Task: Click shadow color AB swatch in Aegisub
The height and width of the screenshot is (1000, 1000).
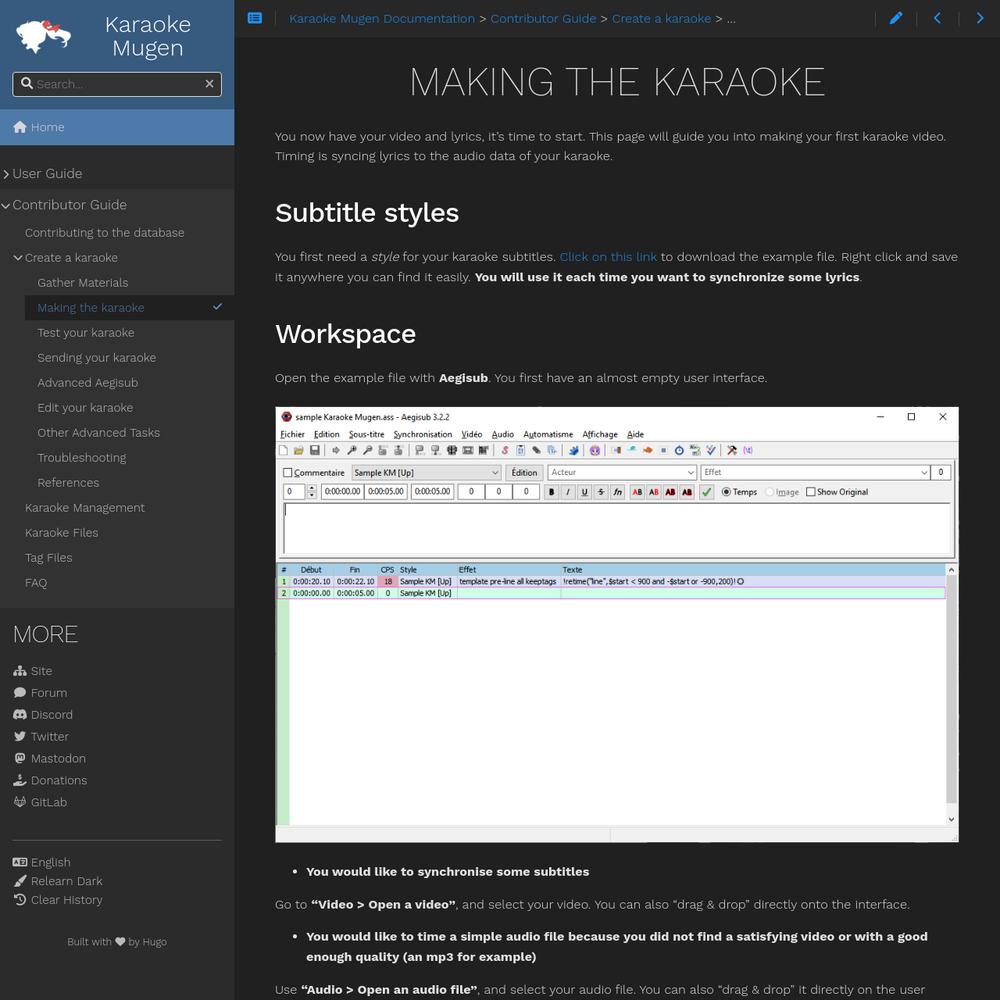Action: click(x=687, y=492)
